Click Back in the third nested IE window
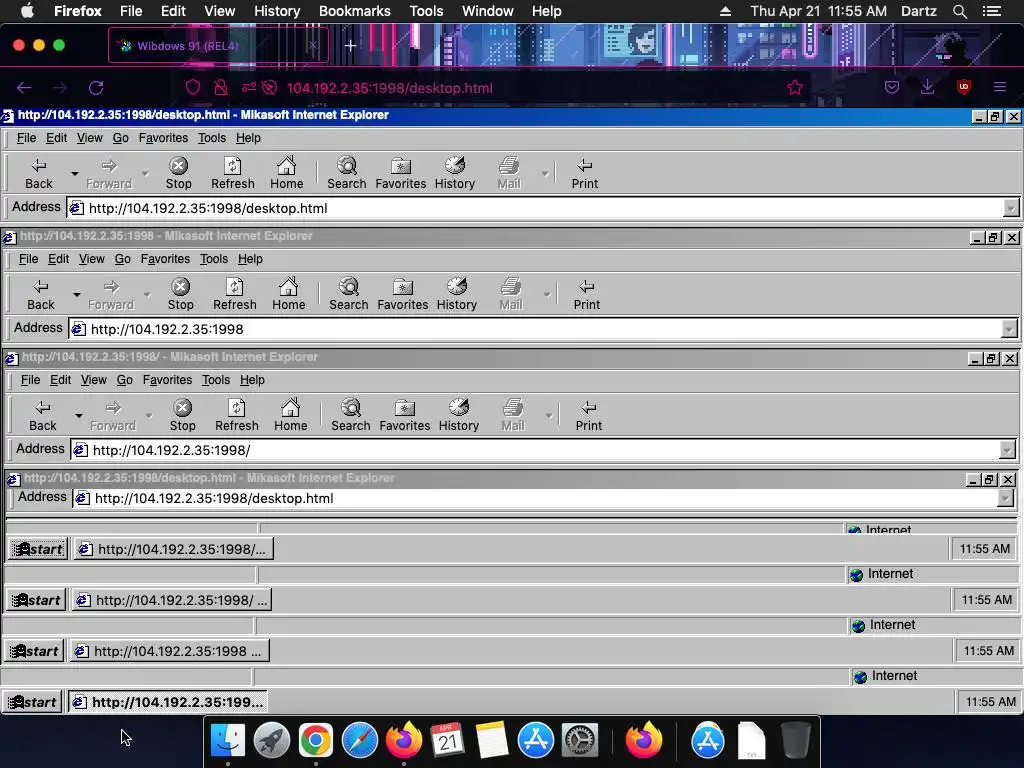This screenshot has height=768, width=1024. 42,415
